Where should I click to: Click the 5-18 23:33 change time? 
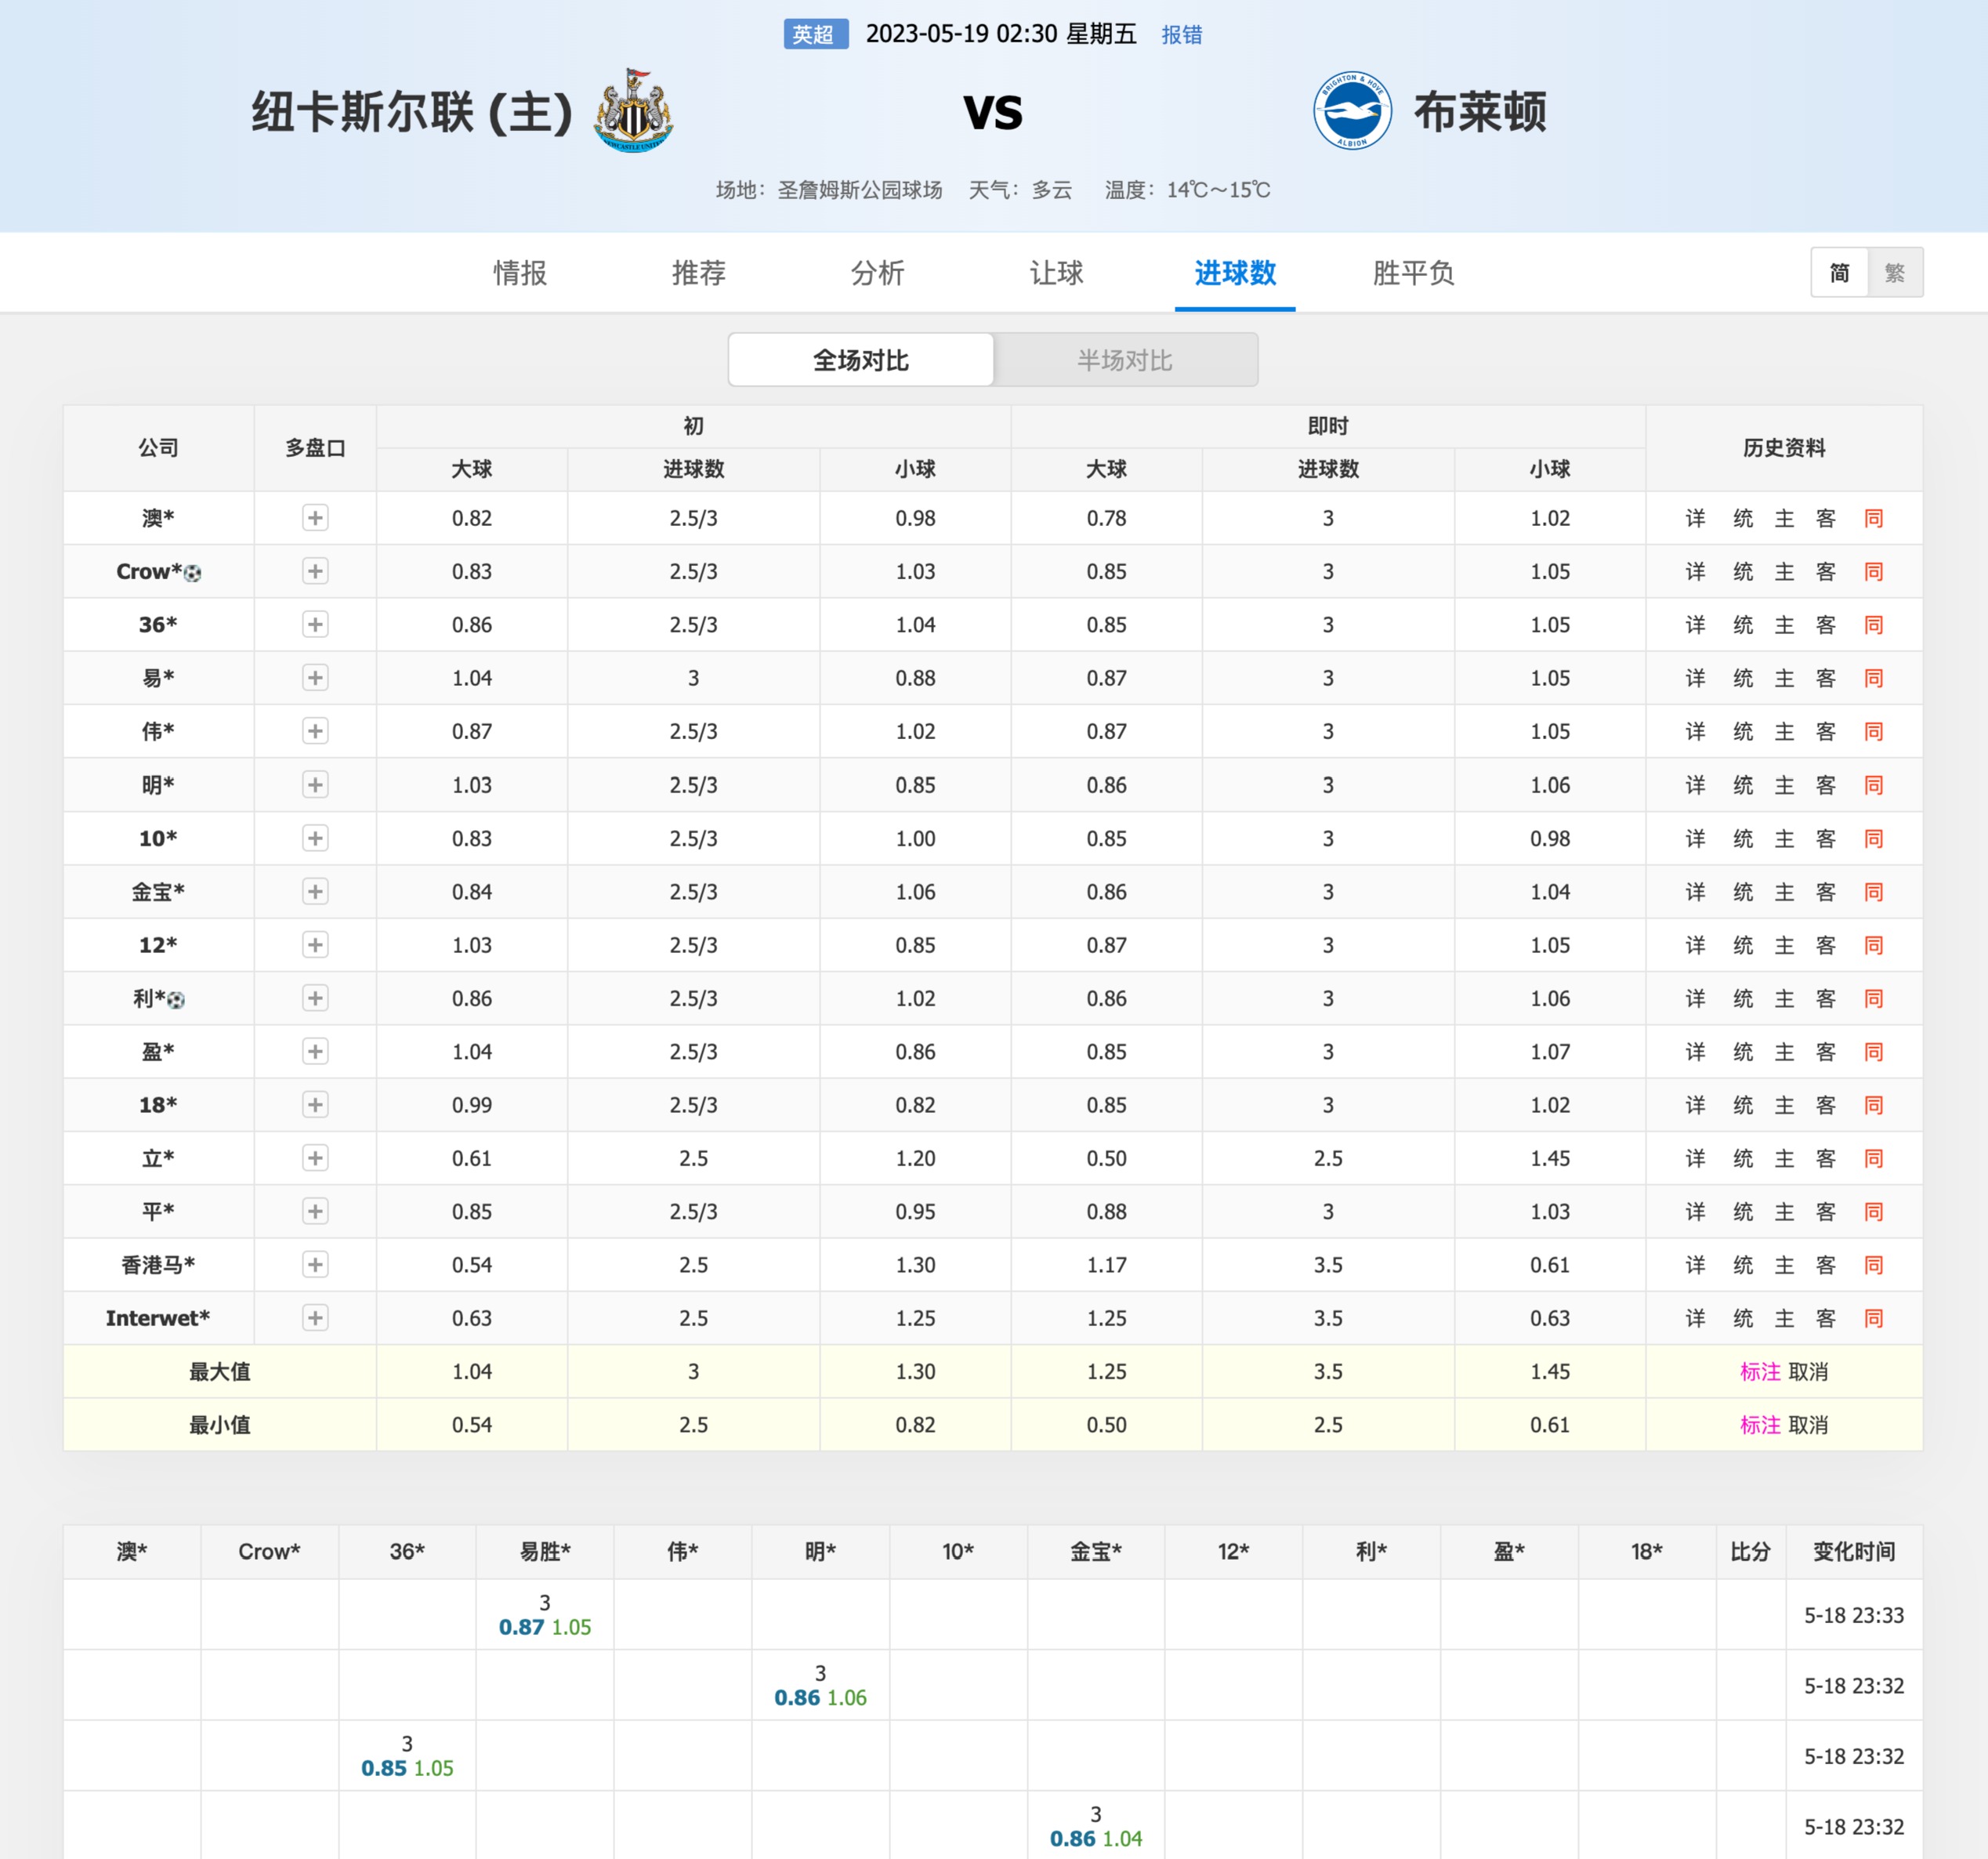[1854, 1615]
